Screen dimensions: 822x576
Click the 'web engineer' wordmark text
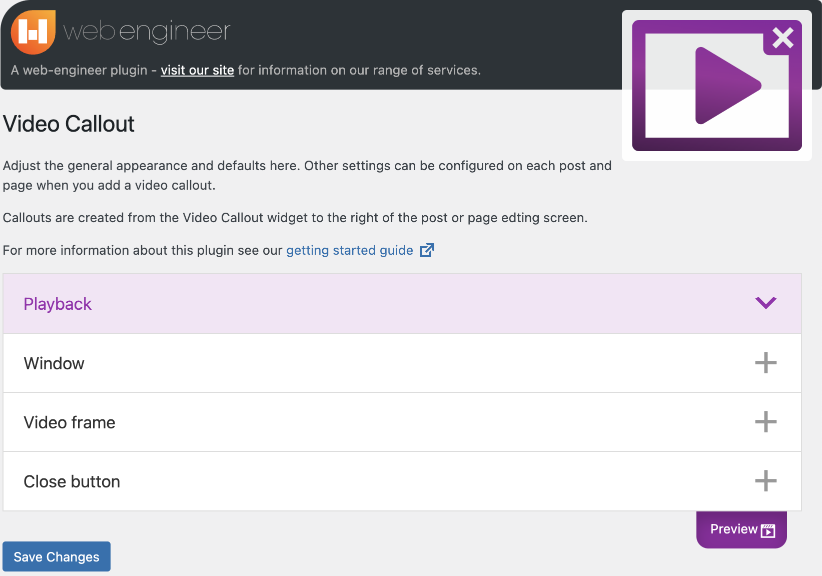tap(147, 32)
